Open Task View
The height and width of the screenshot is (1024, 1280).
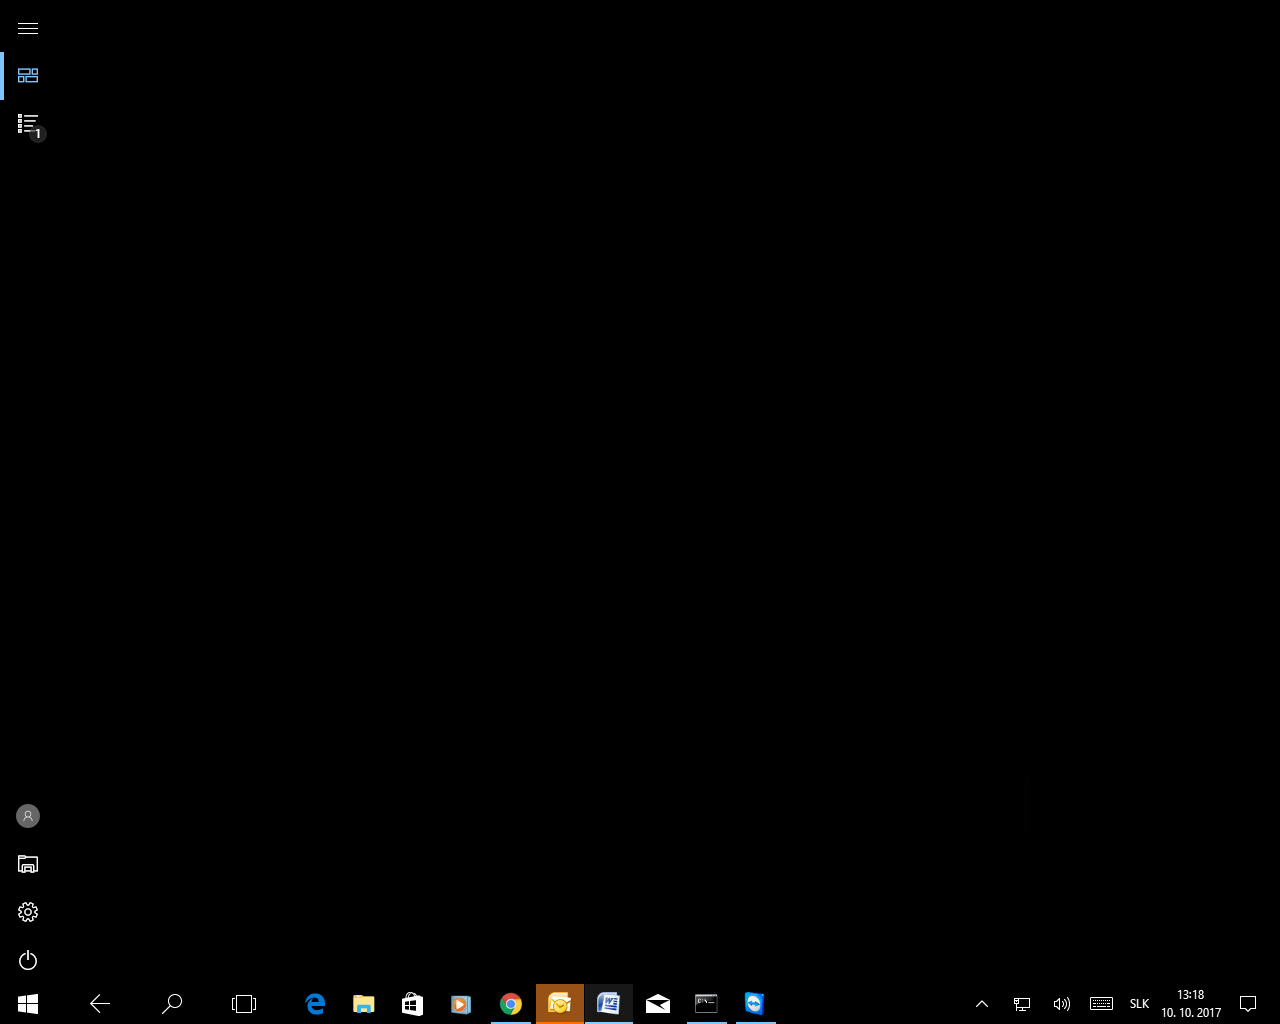(244, 1004)
